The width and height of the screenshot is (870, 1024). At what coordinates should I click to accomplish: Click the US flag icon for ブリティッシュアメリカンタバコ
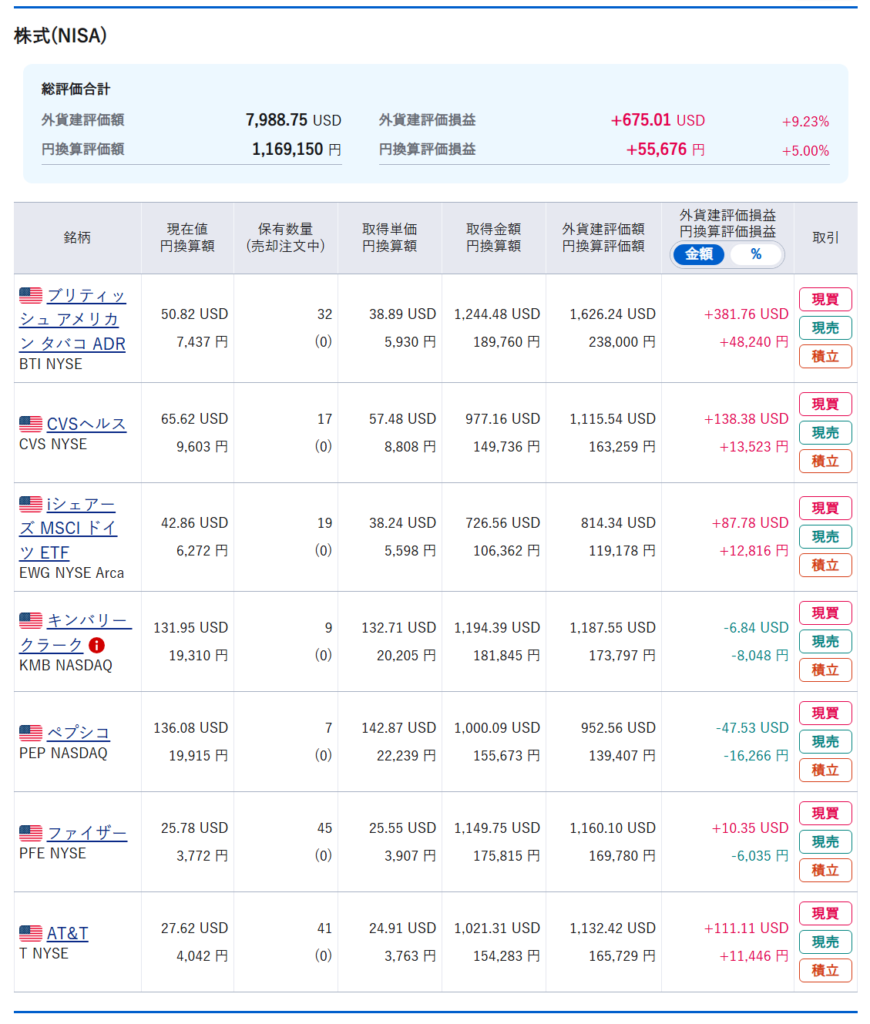pyautogui.click(x=31, y=296)
